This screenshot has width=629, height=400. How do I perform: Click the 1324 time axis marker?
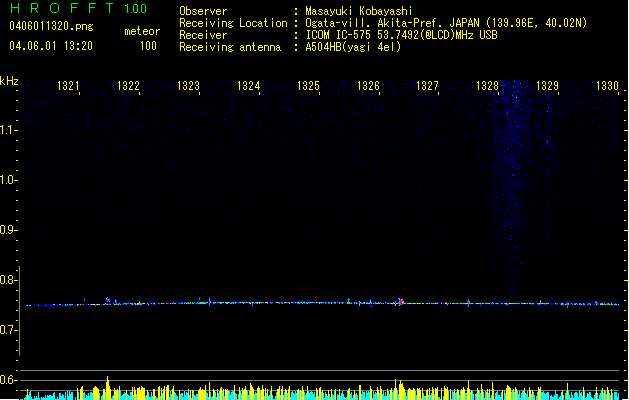[x=248, y=86]
